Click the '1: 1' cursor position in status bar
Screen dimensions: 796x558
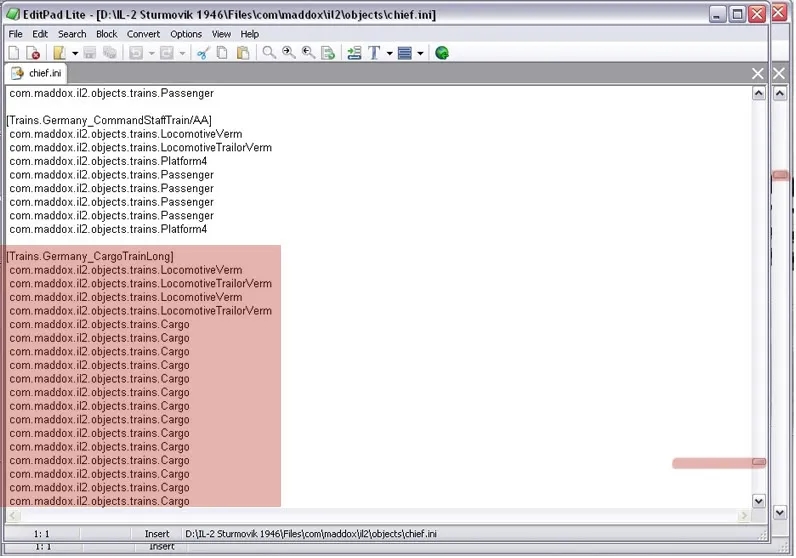(42, 534)
